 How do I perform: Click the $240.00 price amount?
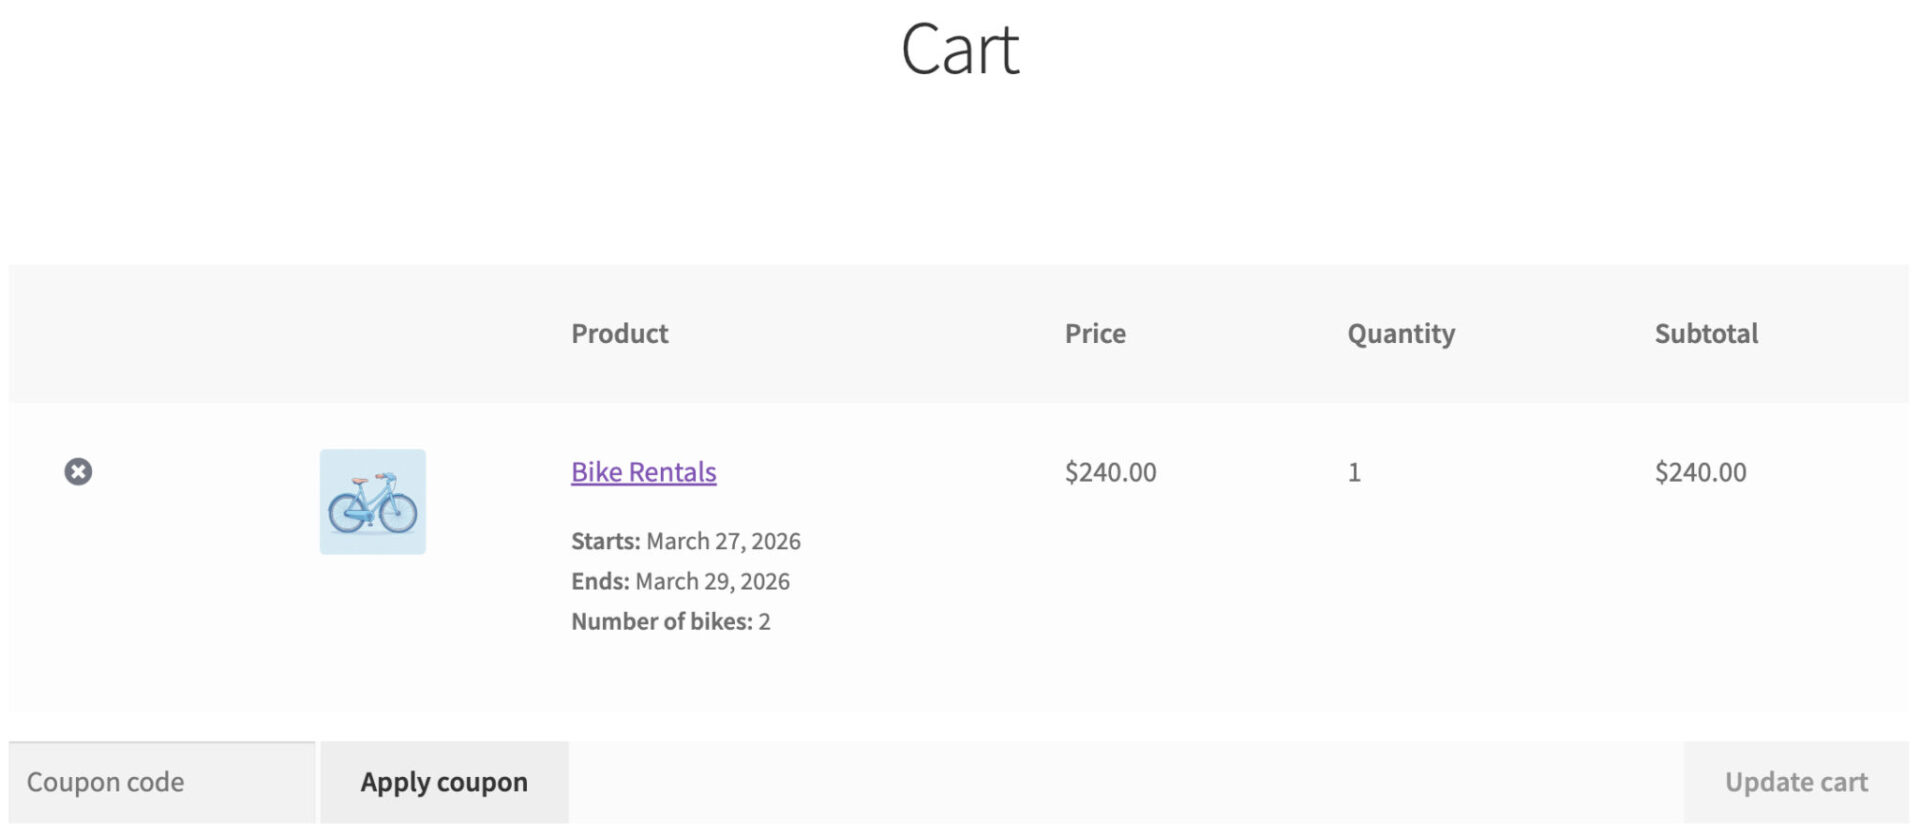(x=1110, y=471)
